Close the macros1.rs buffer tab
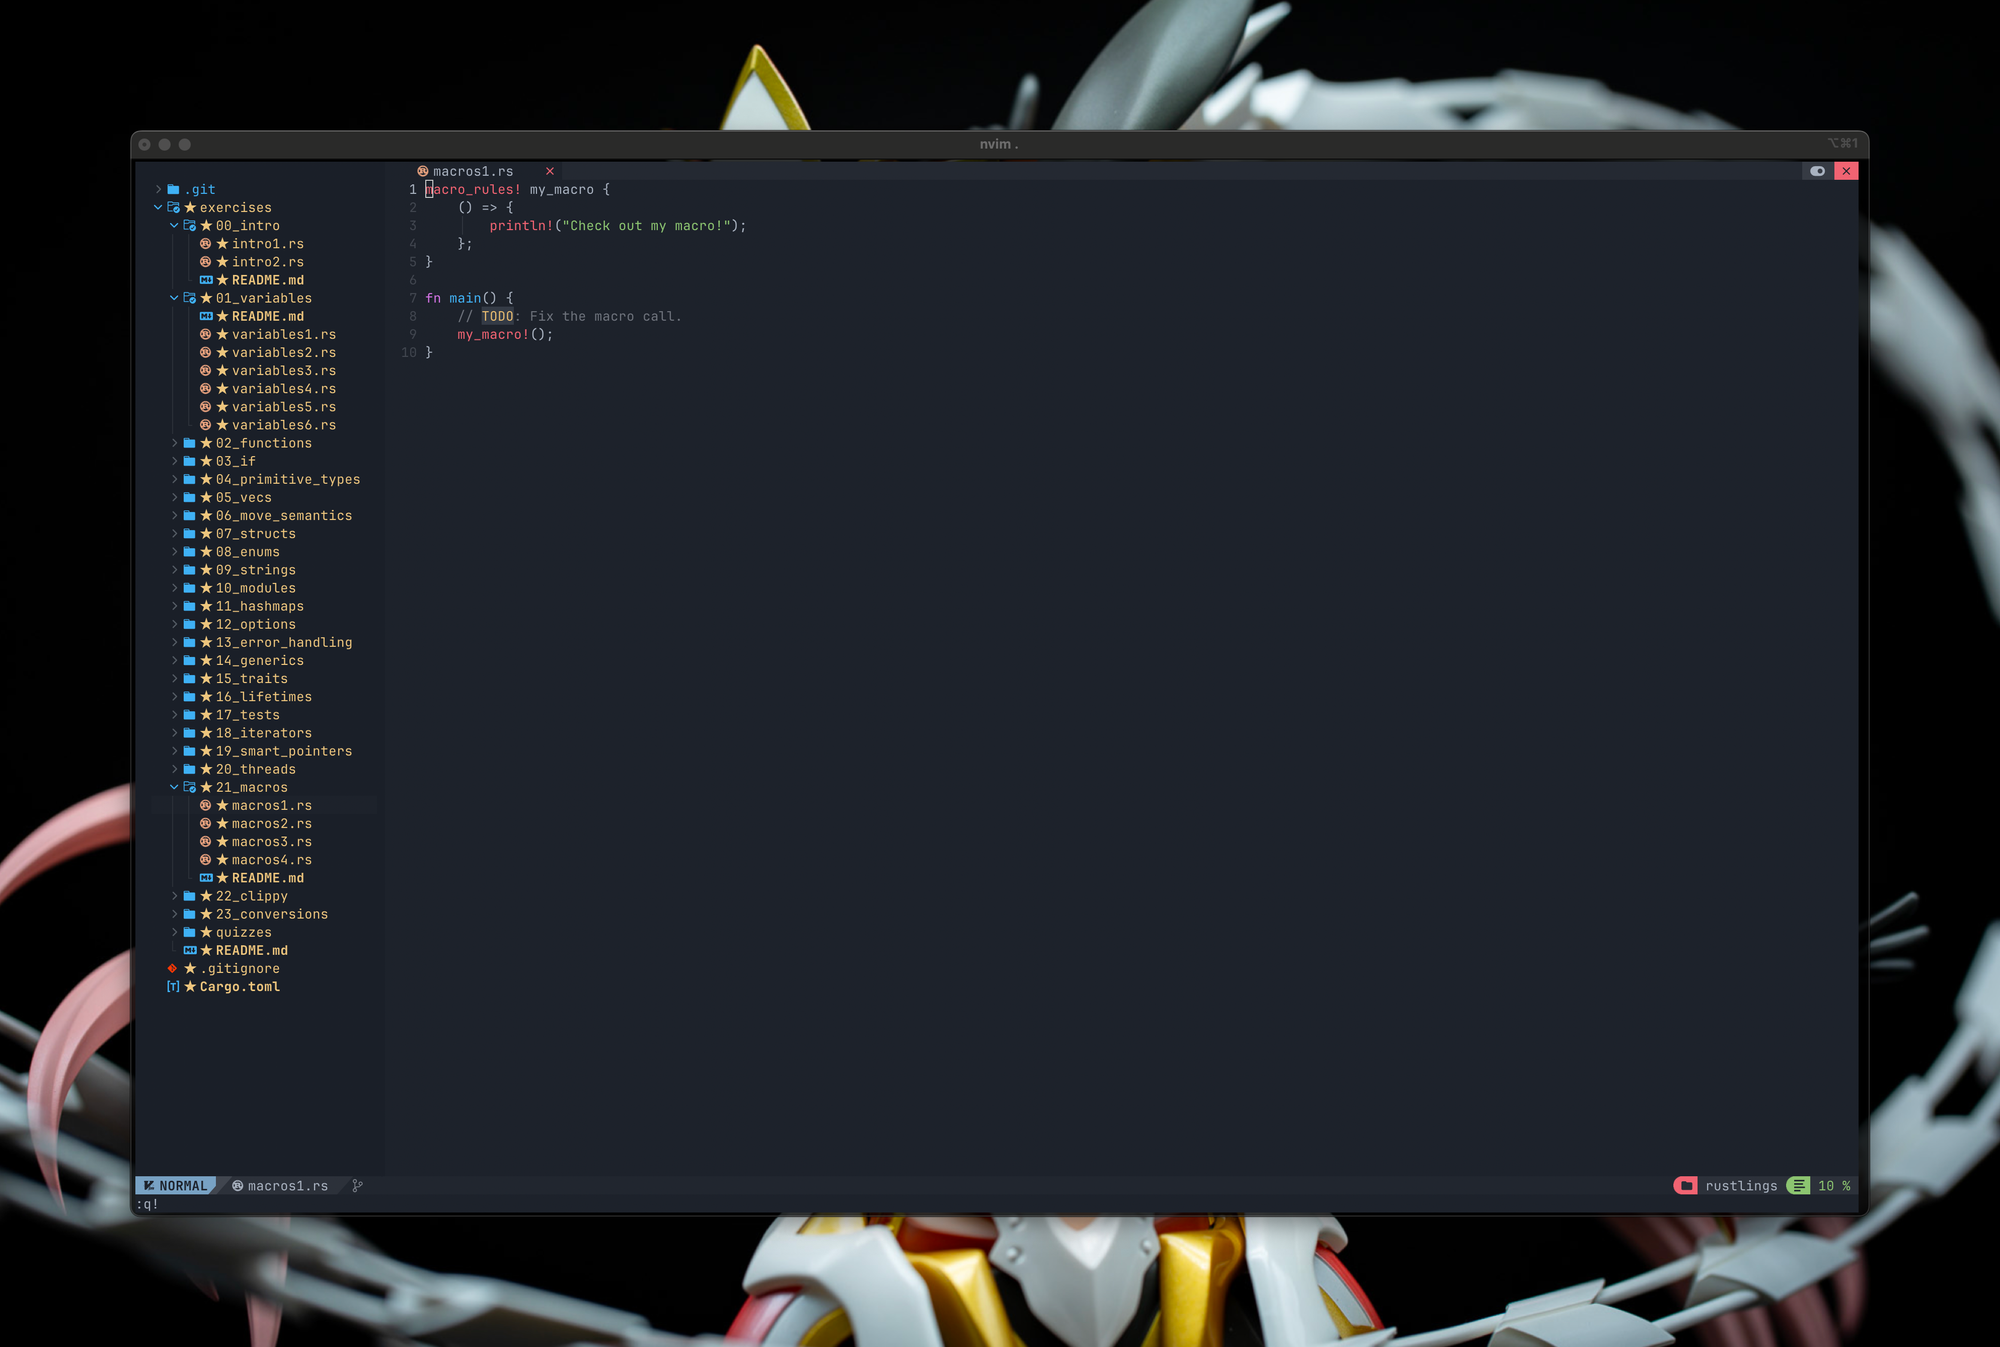This screenshot has height=1347, width=2000. (x=549, y=171)
